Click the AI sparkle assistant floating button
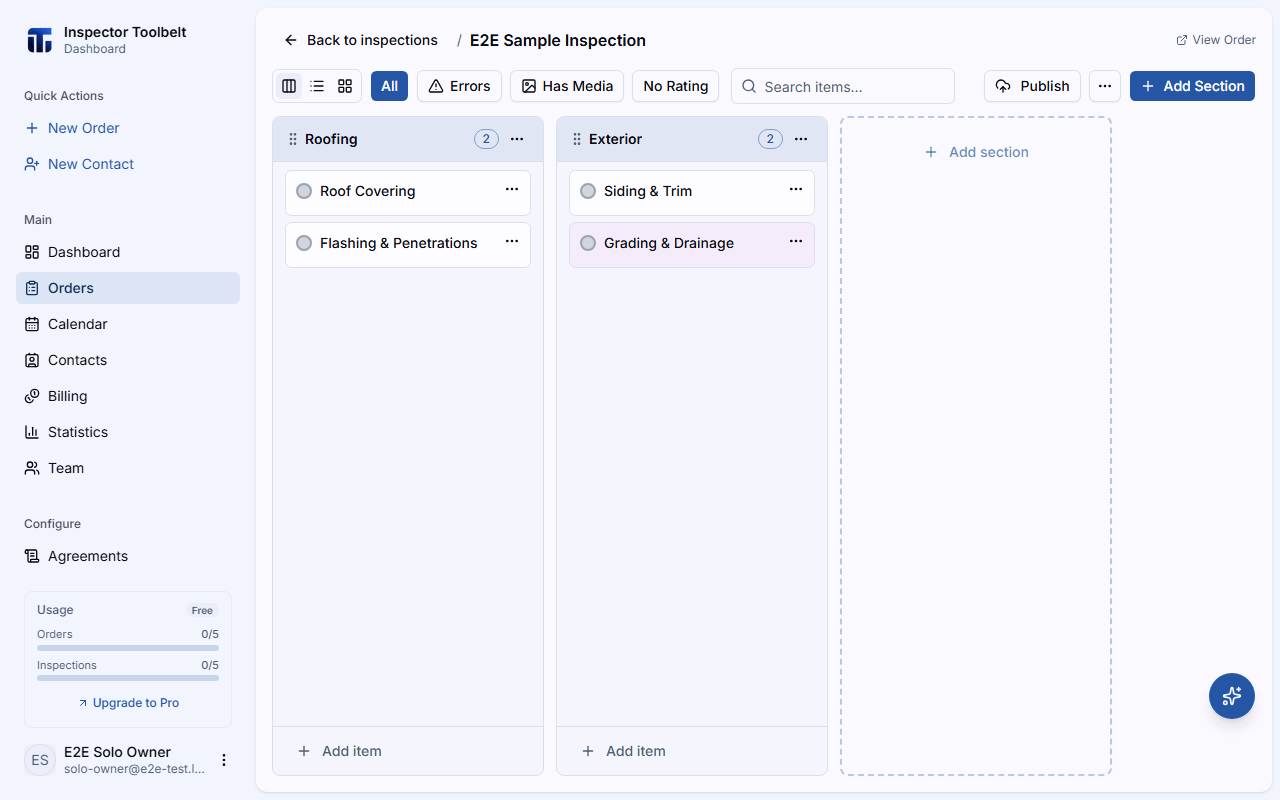 (1232, 696)
